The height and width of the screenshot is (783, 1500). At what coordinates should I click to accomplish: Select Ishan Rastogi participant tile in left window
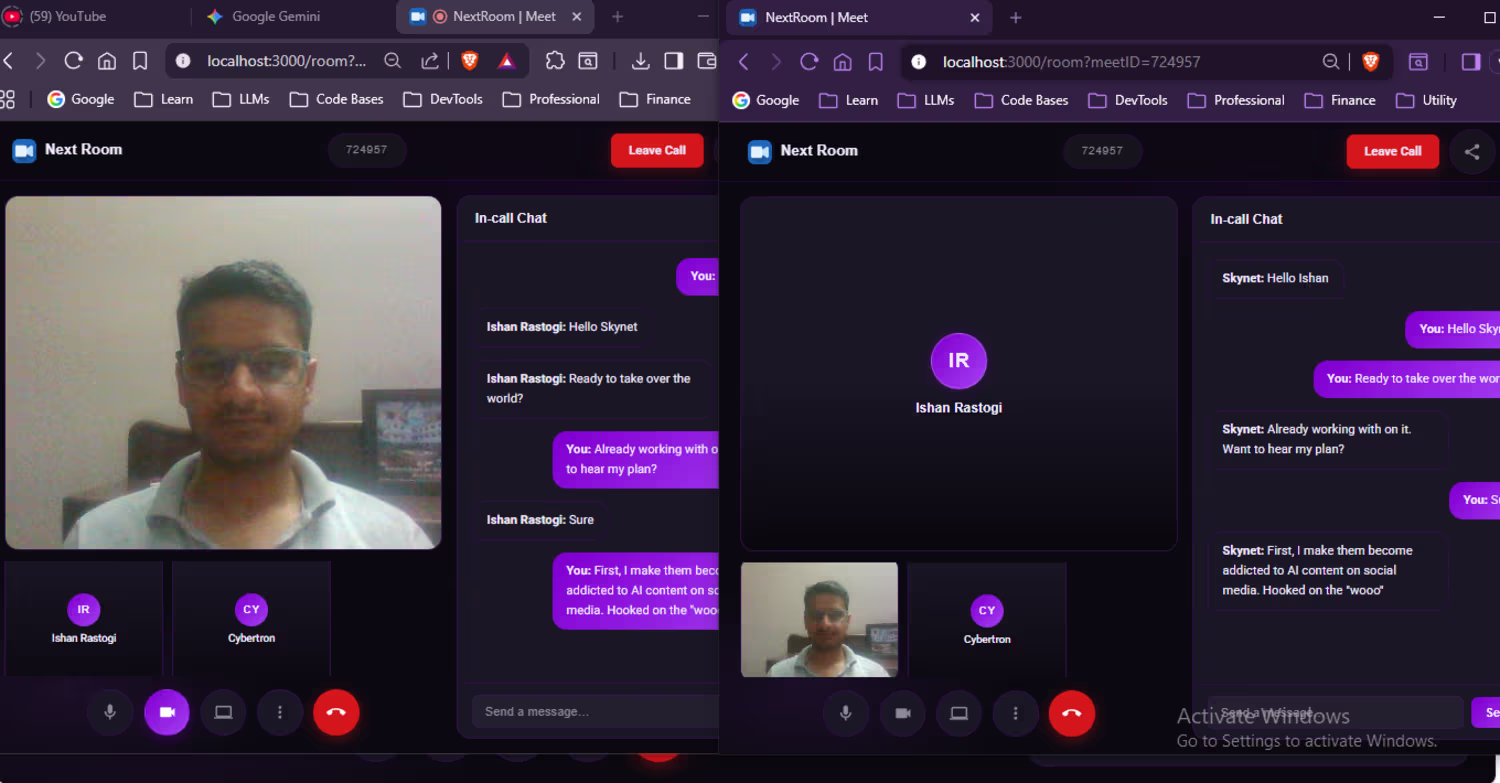point(84,619)
